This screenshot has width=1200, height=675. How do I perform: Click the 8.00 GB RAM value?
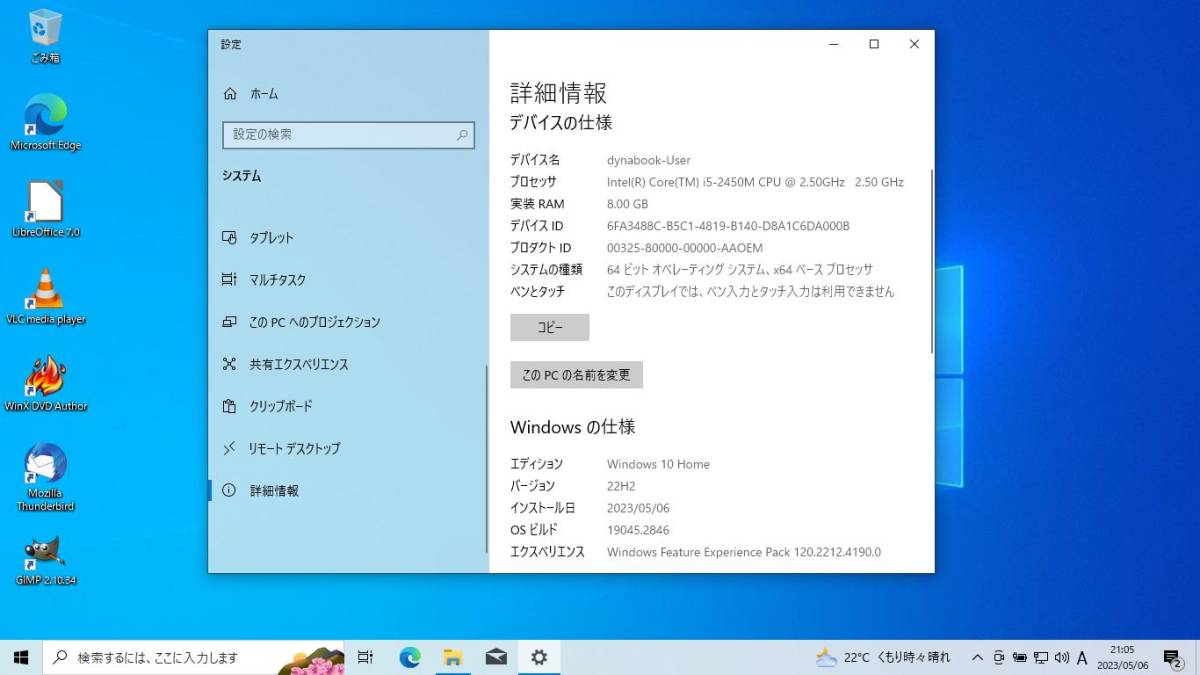[x=627, y=204]
